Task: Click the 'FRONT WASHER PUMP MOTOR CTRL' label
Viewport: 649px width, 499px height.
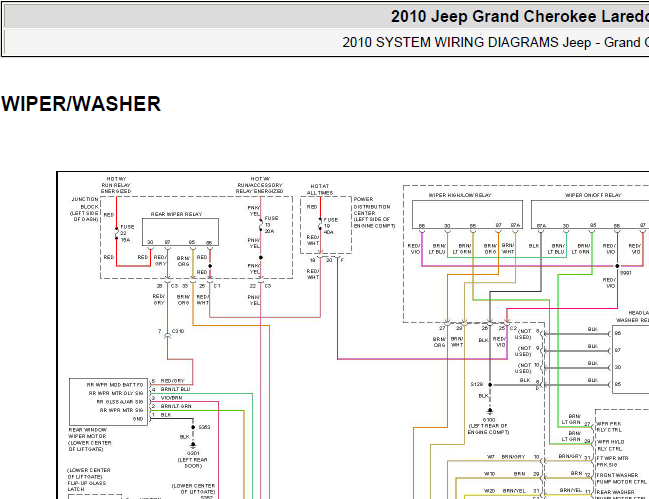Action: tap(621, 478)
